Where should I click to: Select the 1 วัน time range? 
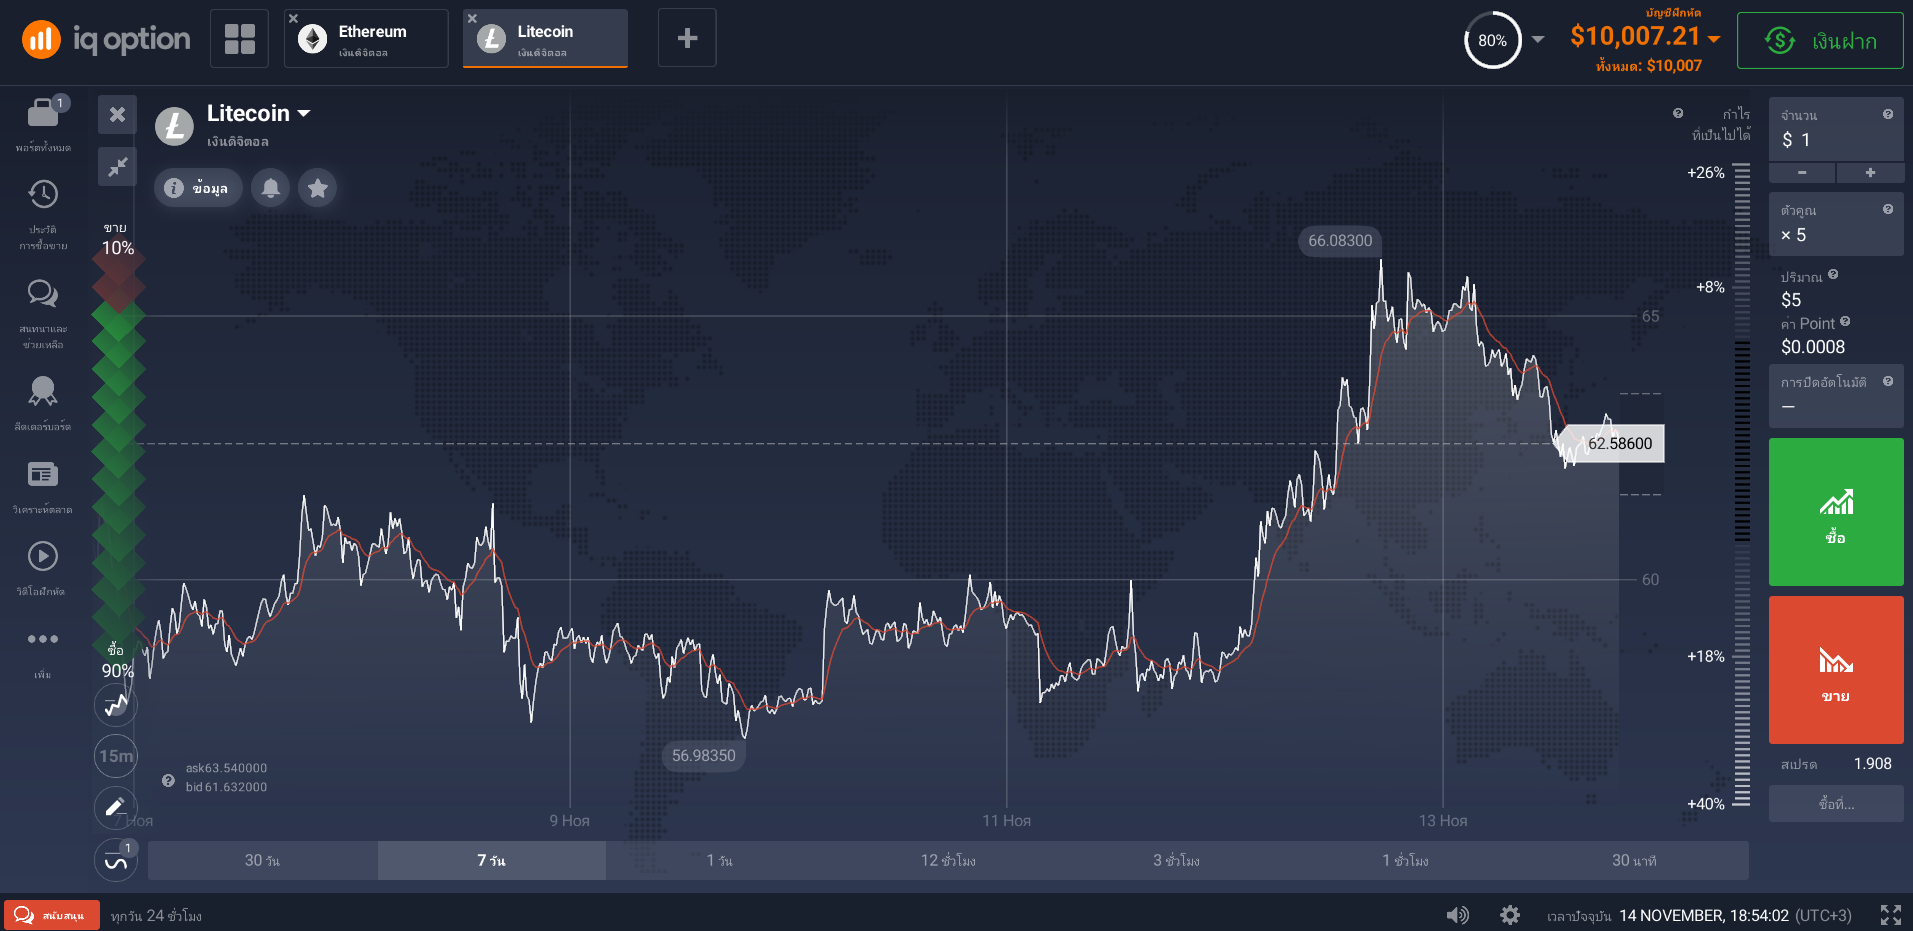tap(719, 860)
